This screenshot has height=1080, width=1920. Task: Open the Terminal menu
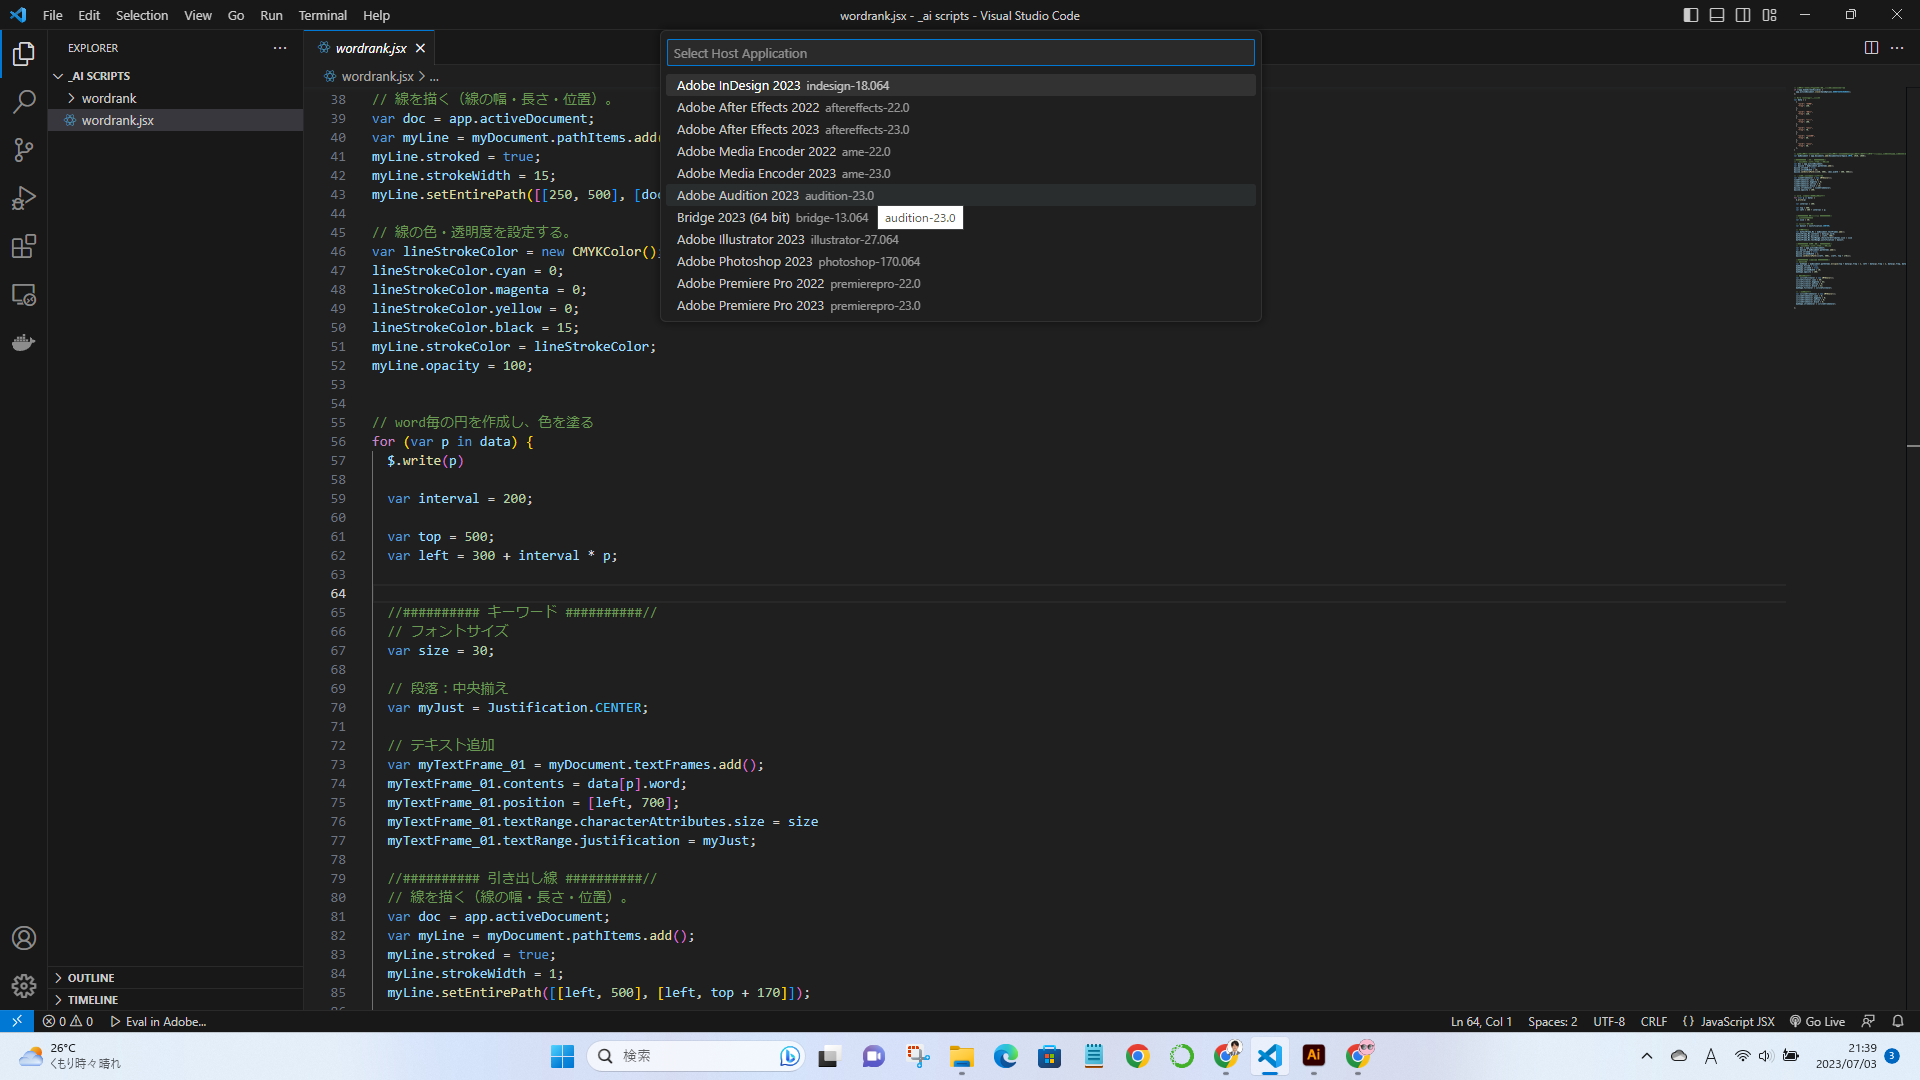click(x=322, y=15)
